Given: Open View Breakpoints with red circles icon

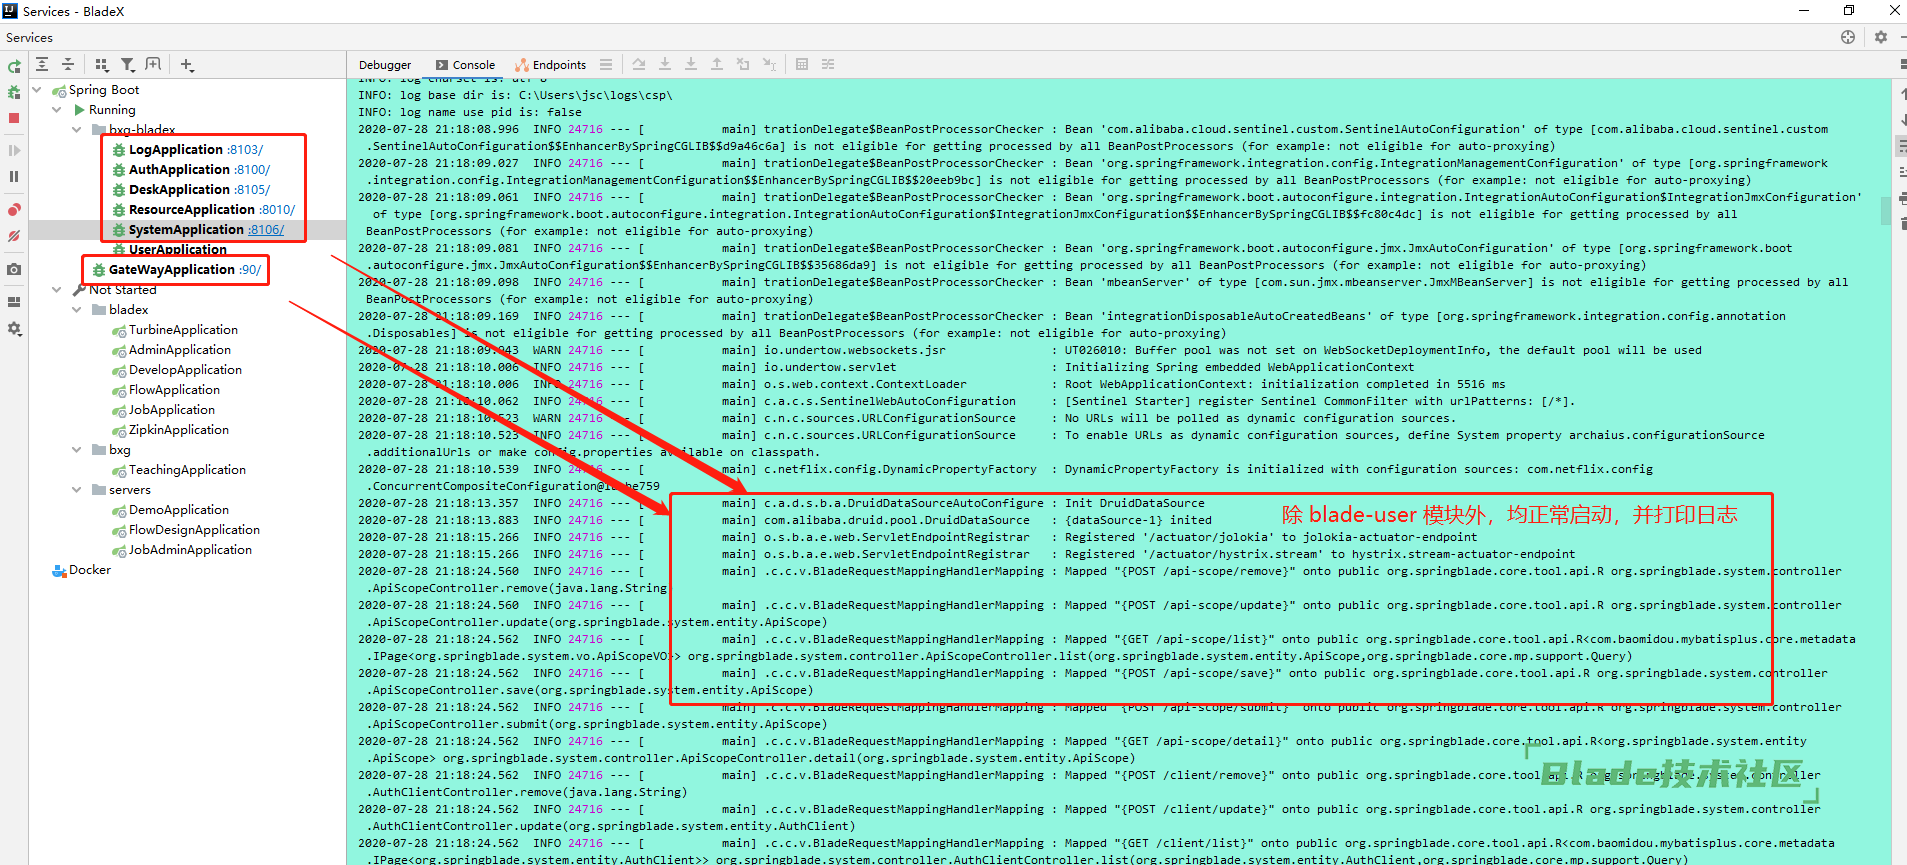Looking at the screenshot, I should click(14, 210).
